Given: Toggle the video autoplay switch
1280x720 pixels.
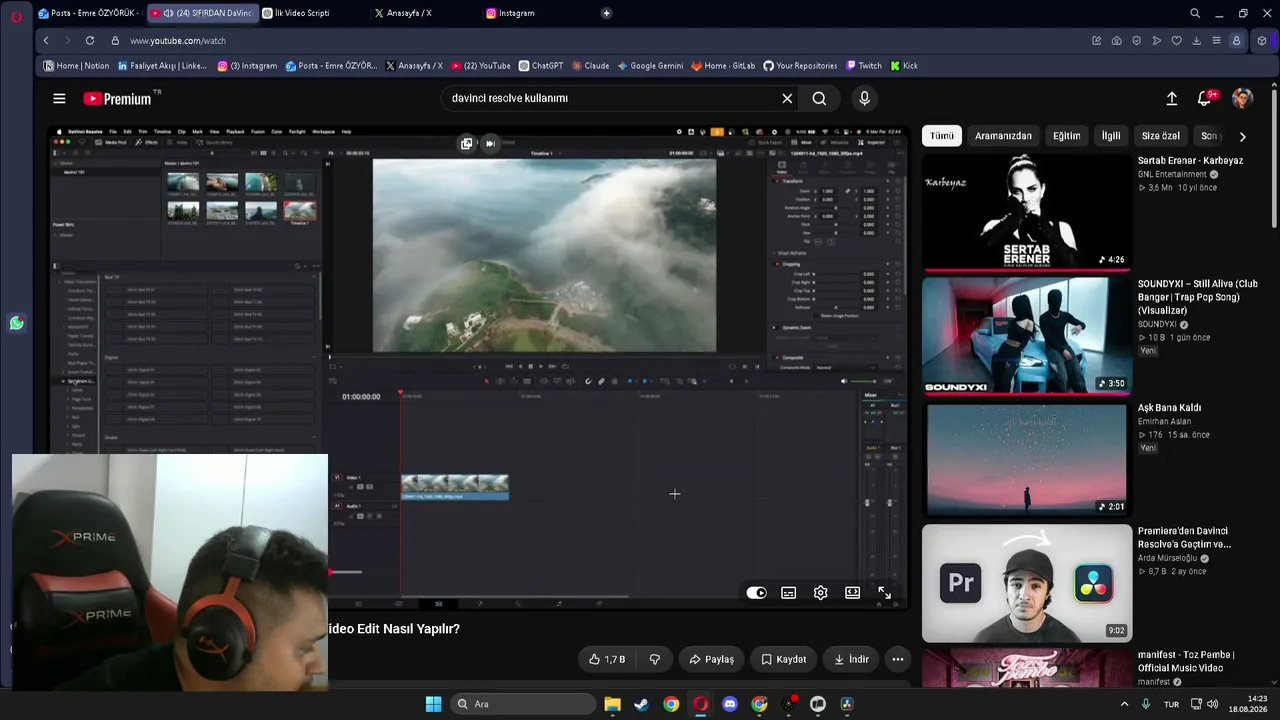Looking at the screenshot, I should [757, 593].
